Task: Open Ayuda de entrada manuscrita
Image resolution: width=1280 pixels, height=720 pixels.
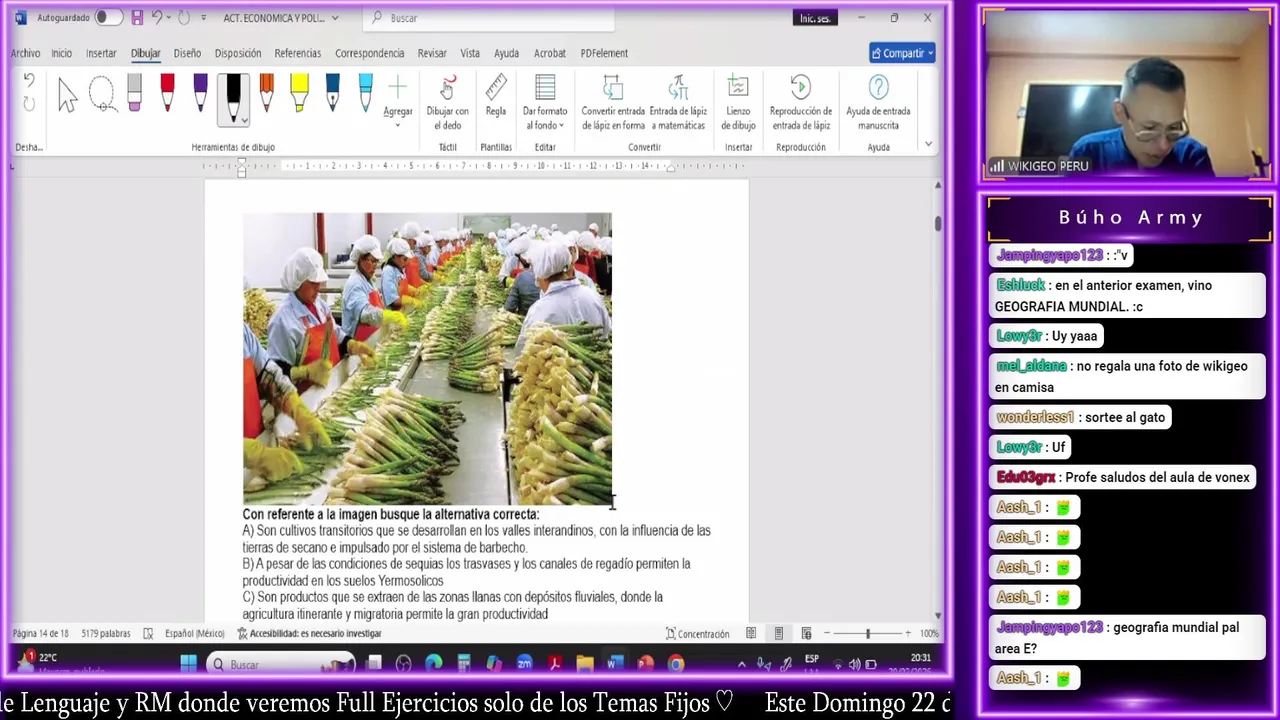Action: coord(878,103)
